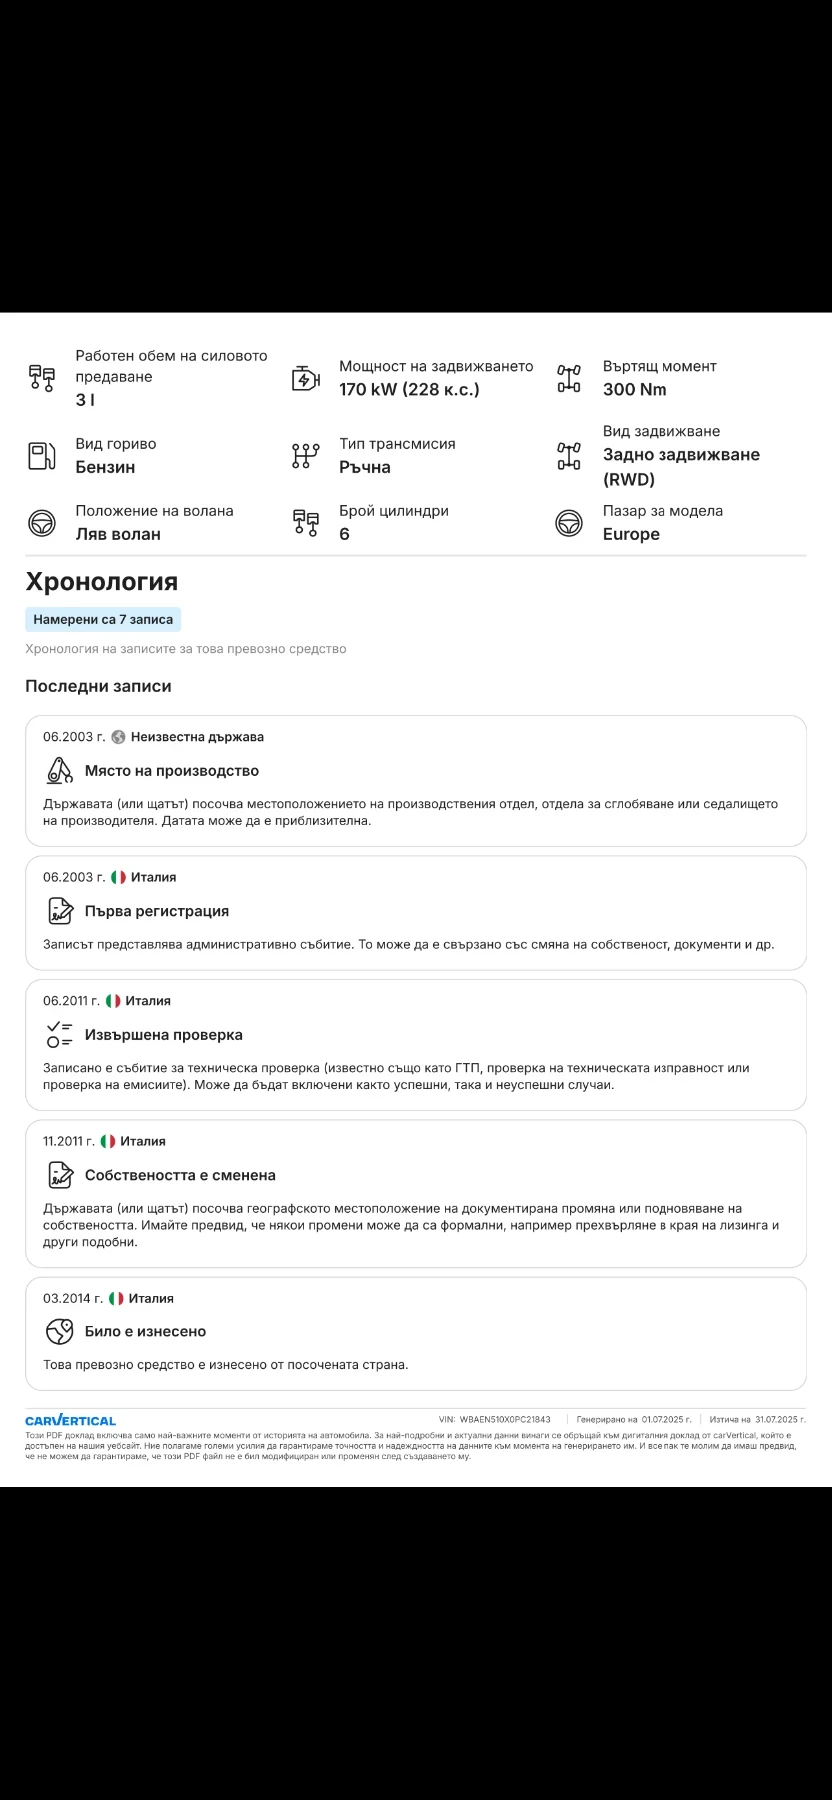Click the engine displacement pistons icon
Image resolution: width=832 pixels, height=1800 pixels.
[x=42, y=378]
